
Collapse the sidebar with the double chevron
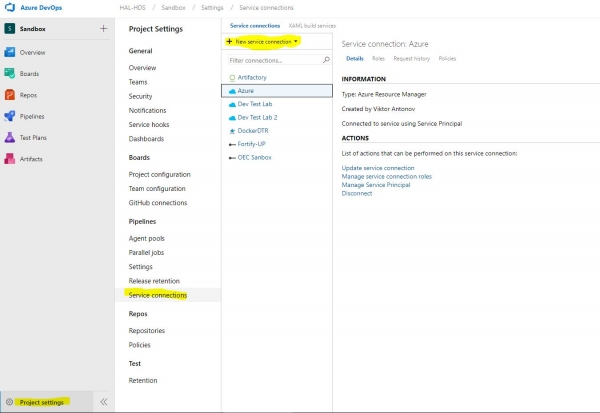click(103, 402)
